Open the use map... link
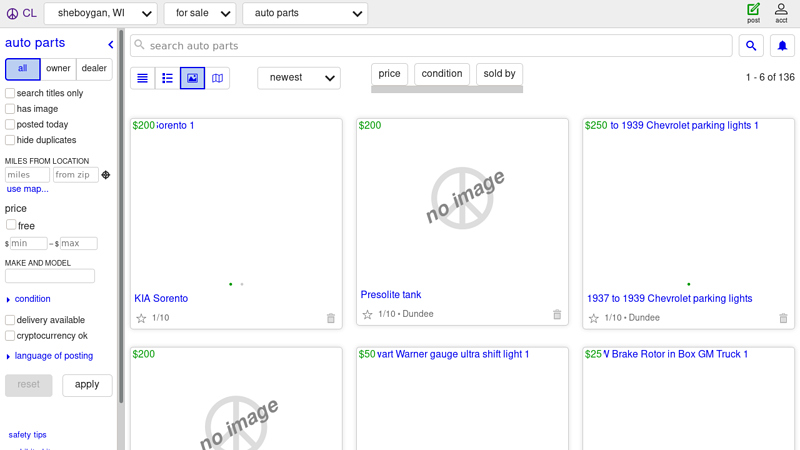The width and height of the screenshot is (800, 450). pyautogui.click(x=28, y=189)
